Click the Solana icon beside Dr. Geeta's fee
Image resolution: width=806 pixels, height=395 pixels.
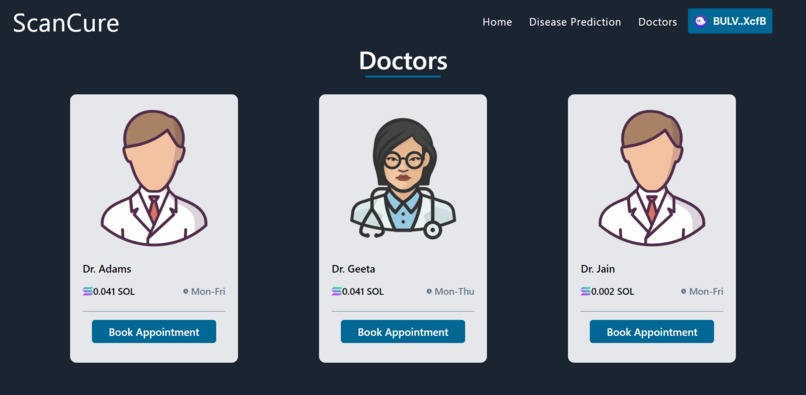336,292
